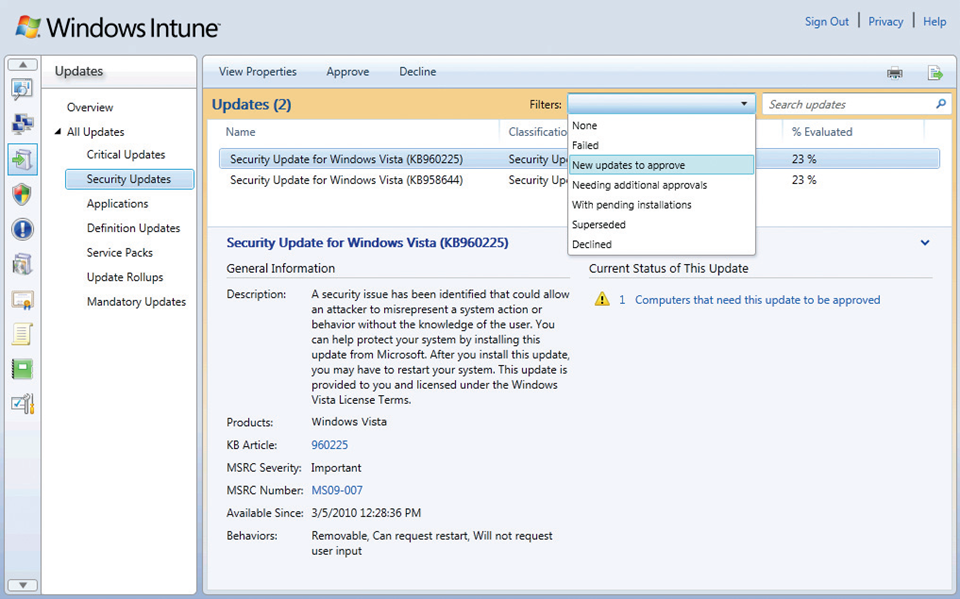Click the Sign Out link
This screenshot has height=599, width=960.
pos(827,21)
